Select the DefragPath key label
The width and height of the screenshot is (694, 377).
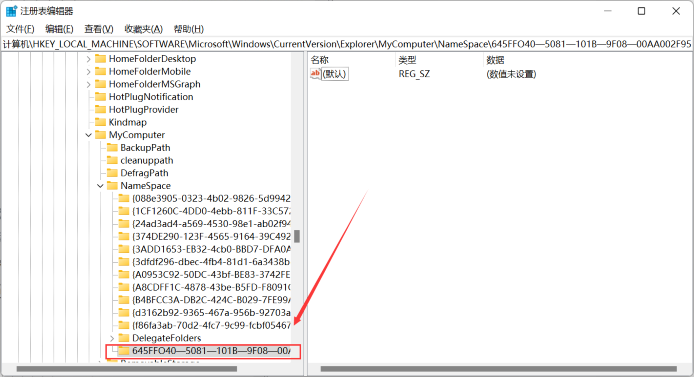click(x=144, y=173)
